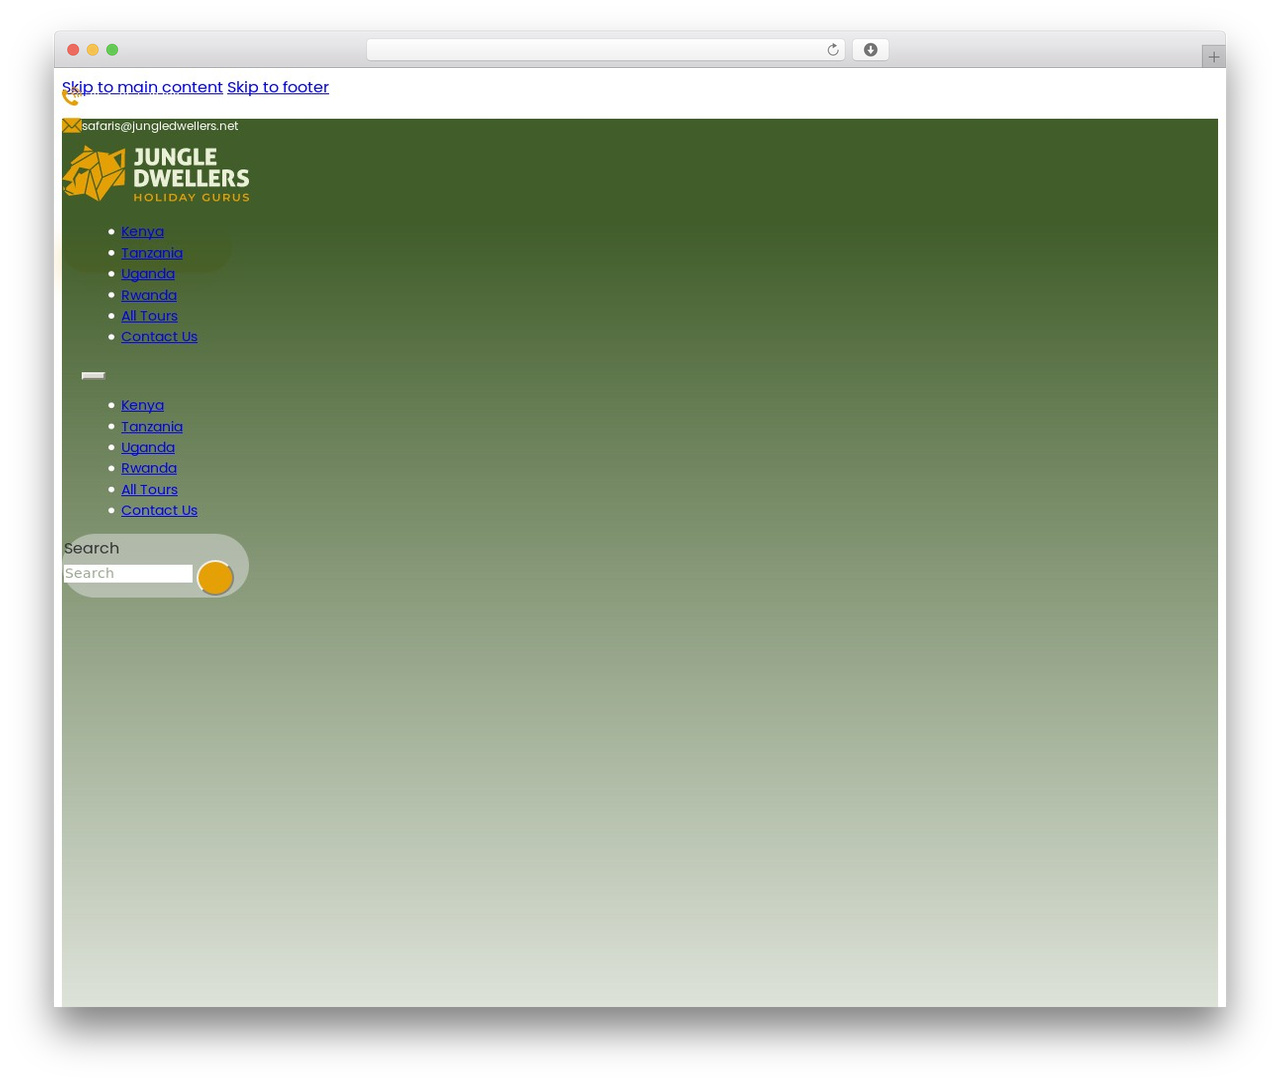1280x1084 pixels.
Task: Click the yellow minimize window button
Action: (92, 50)
